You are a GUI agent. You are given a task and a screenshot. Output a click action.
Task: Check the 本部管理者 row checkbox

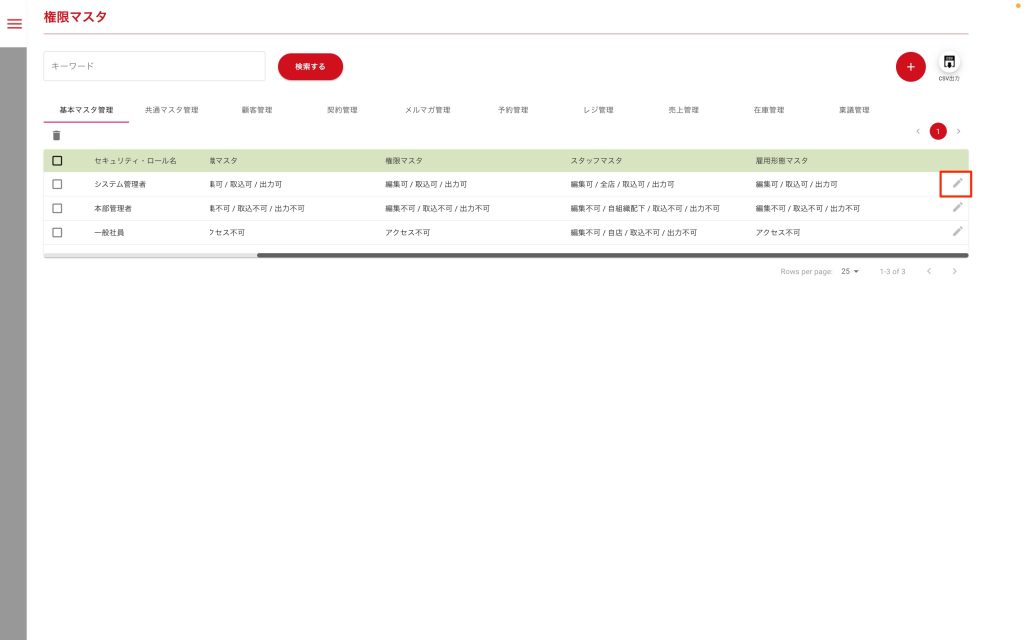[x=57, y=208]
